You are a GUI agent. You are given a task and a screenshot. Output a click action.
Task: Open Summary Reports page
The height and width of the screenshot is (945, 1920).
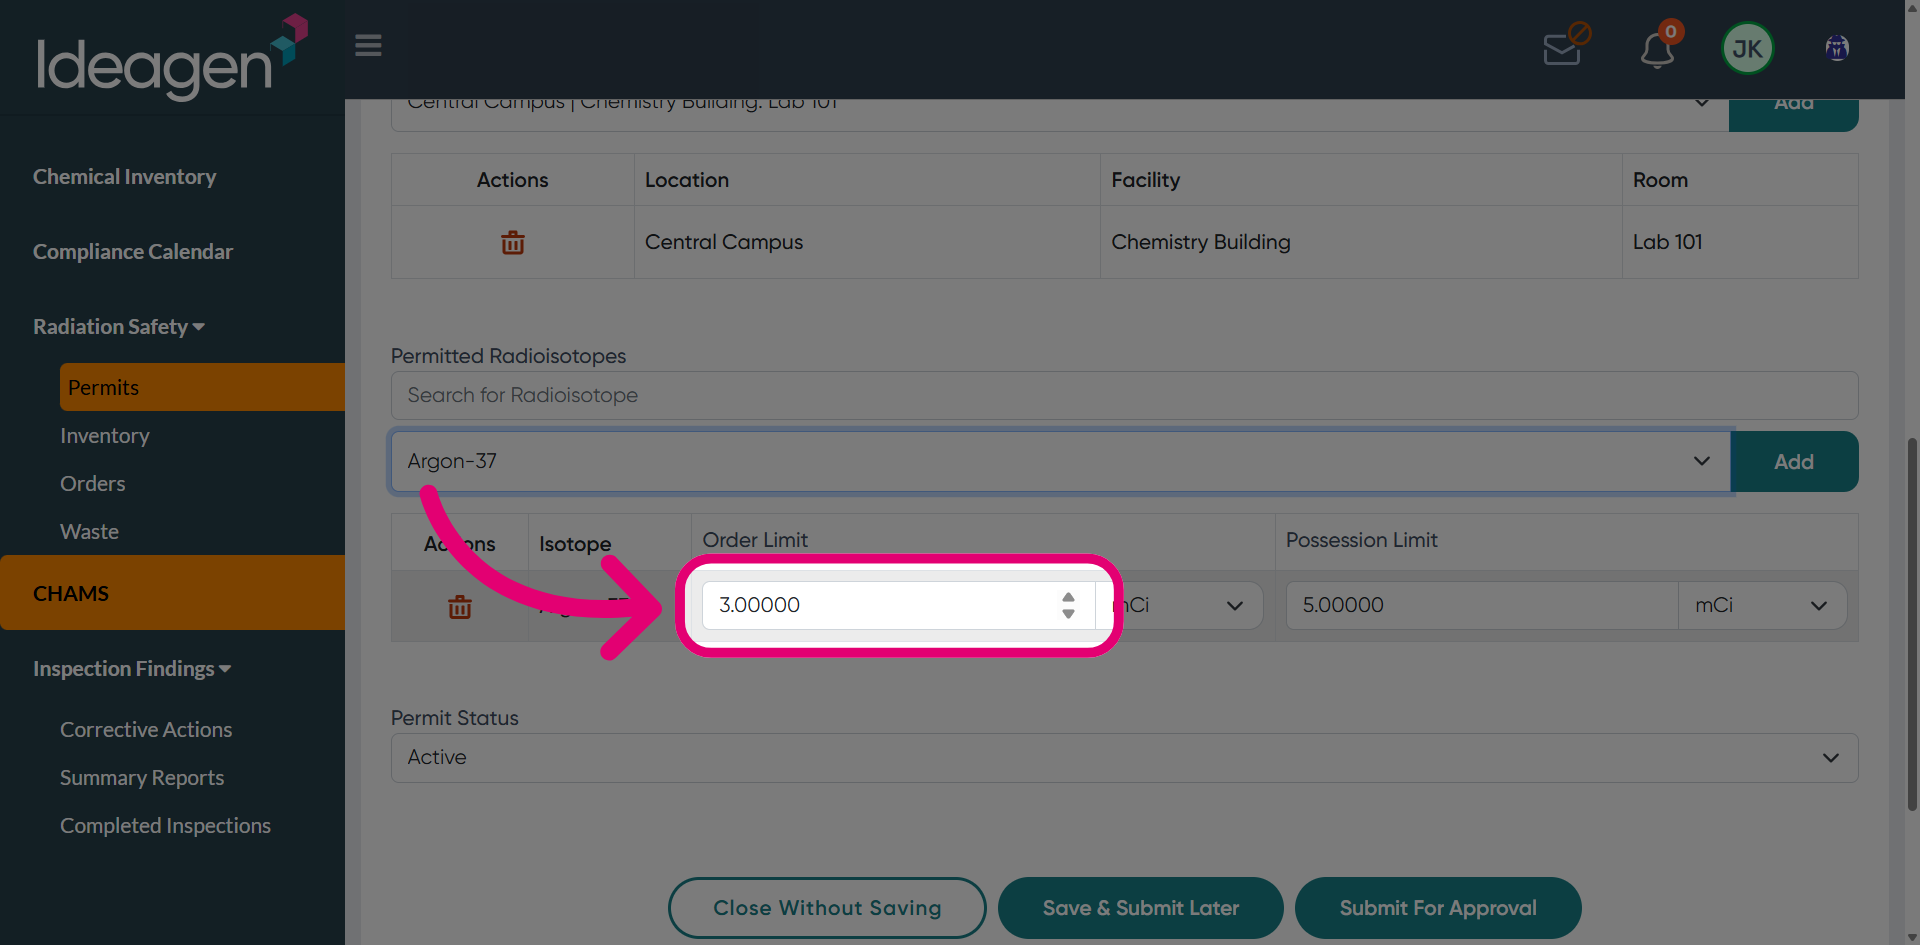[x=142, y=778]
